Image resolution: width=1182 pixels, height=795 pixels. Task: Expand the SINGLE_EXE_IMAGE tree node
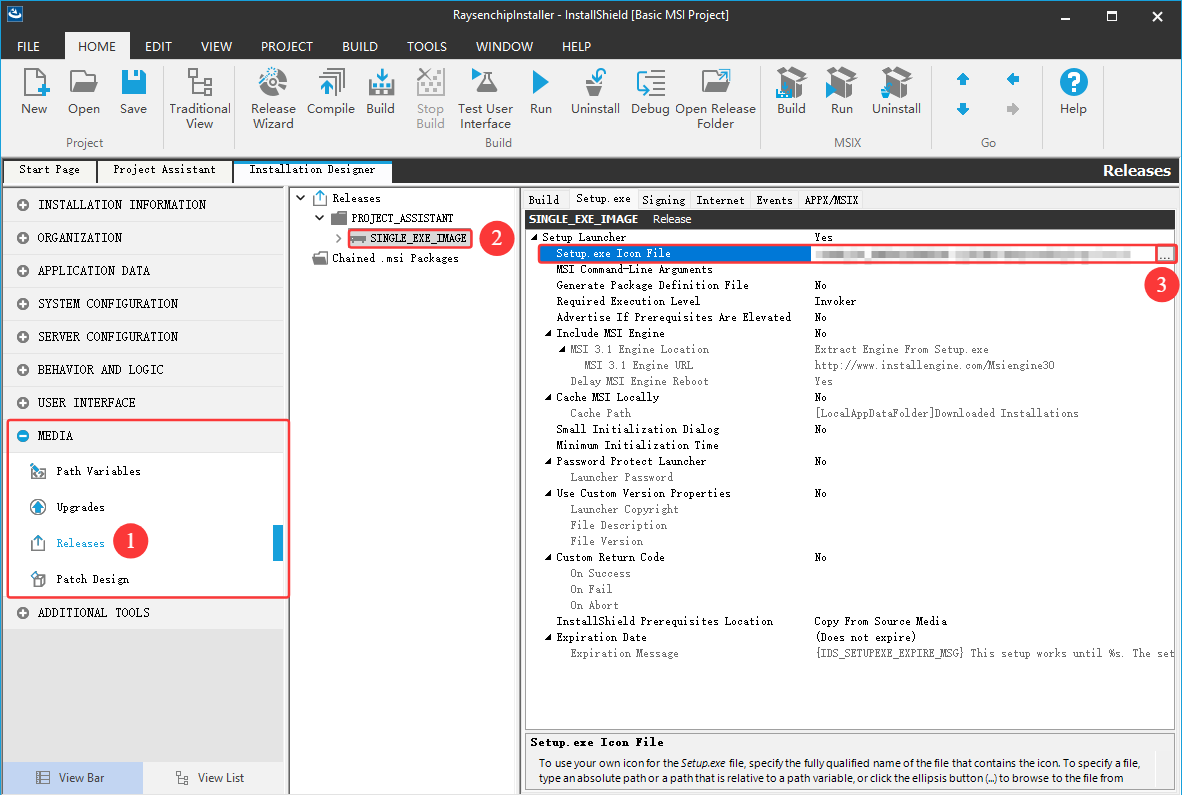[x=338, y=238]
